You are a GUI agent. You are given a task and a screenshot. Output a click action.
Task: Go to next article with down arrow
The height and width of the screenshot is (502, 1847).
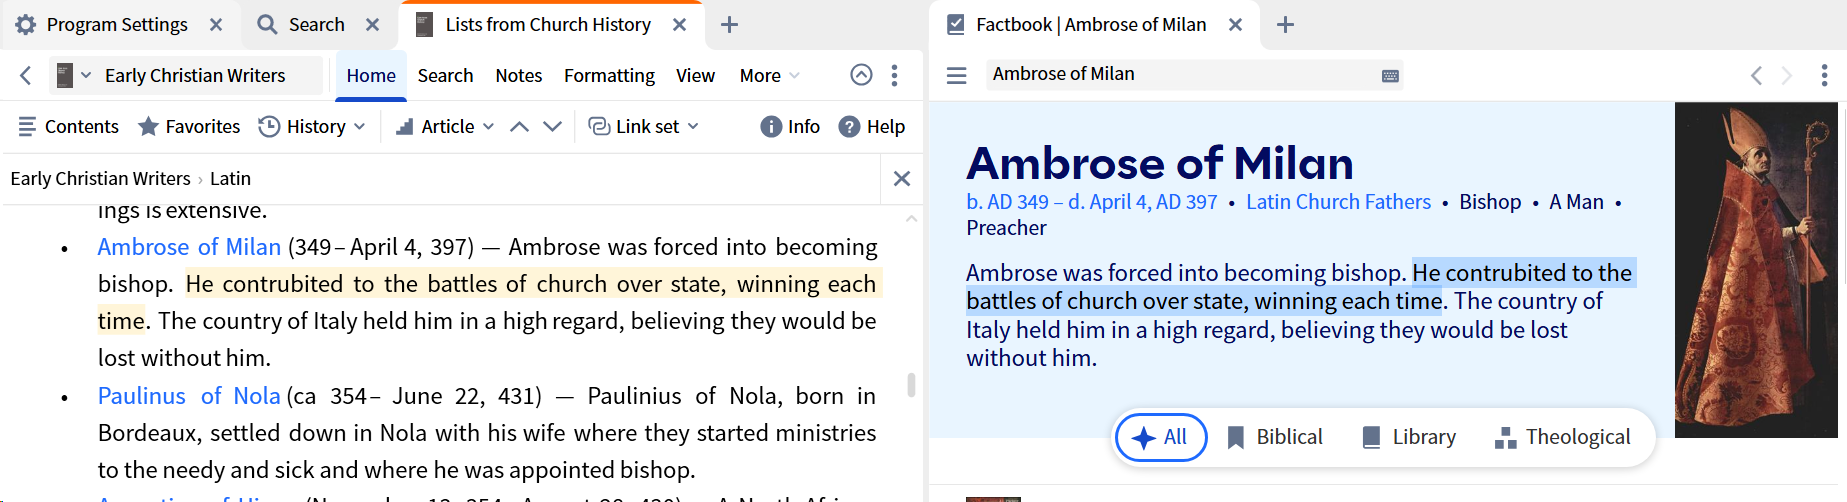[552, 126]
